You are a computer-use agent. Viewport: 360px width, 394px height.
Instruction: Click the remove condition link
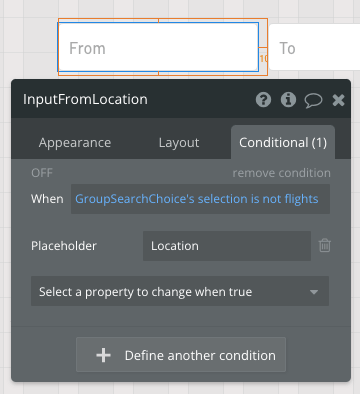coord(282,173)
